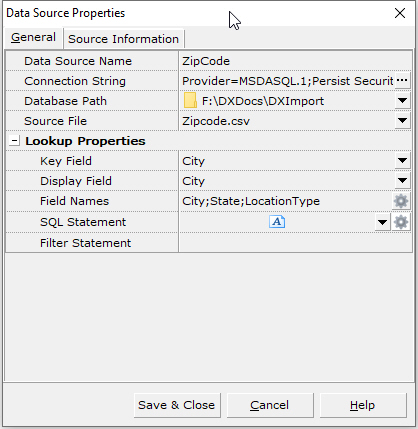
Task: Click the yellow folder icon in Database Path
Action: [x=190, y=101]
